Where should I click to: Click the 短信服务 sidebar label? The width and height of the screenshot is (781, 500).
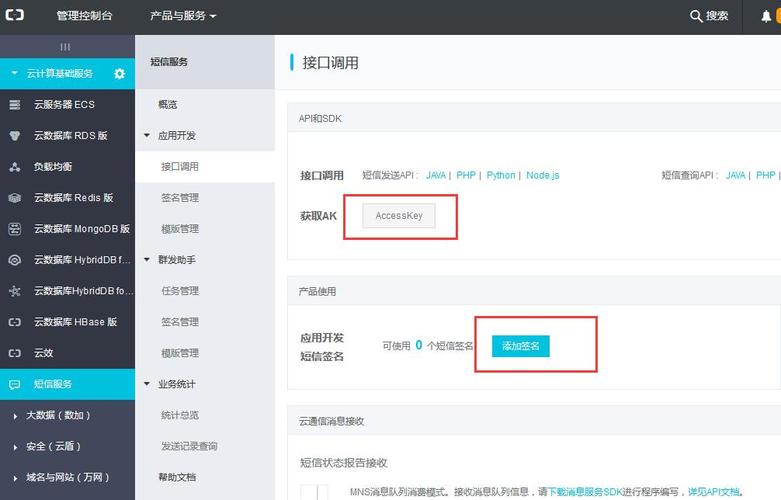point(52,384)
